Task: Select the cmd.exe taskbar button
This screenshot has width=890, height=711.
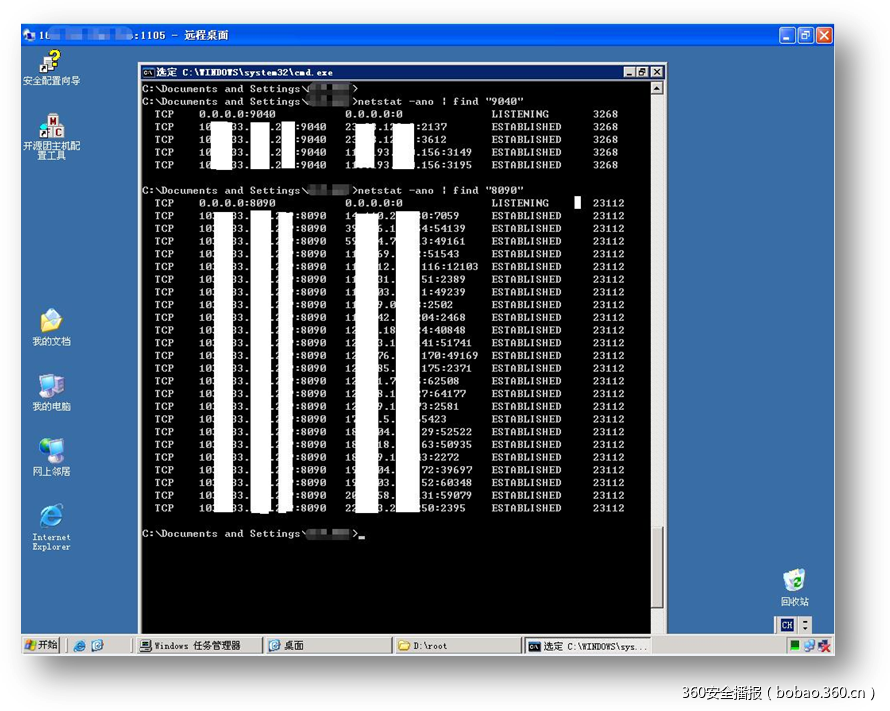Action: (587, 646)
